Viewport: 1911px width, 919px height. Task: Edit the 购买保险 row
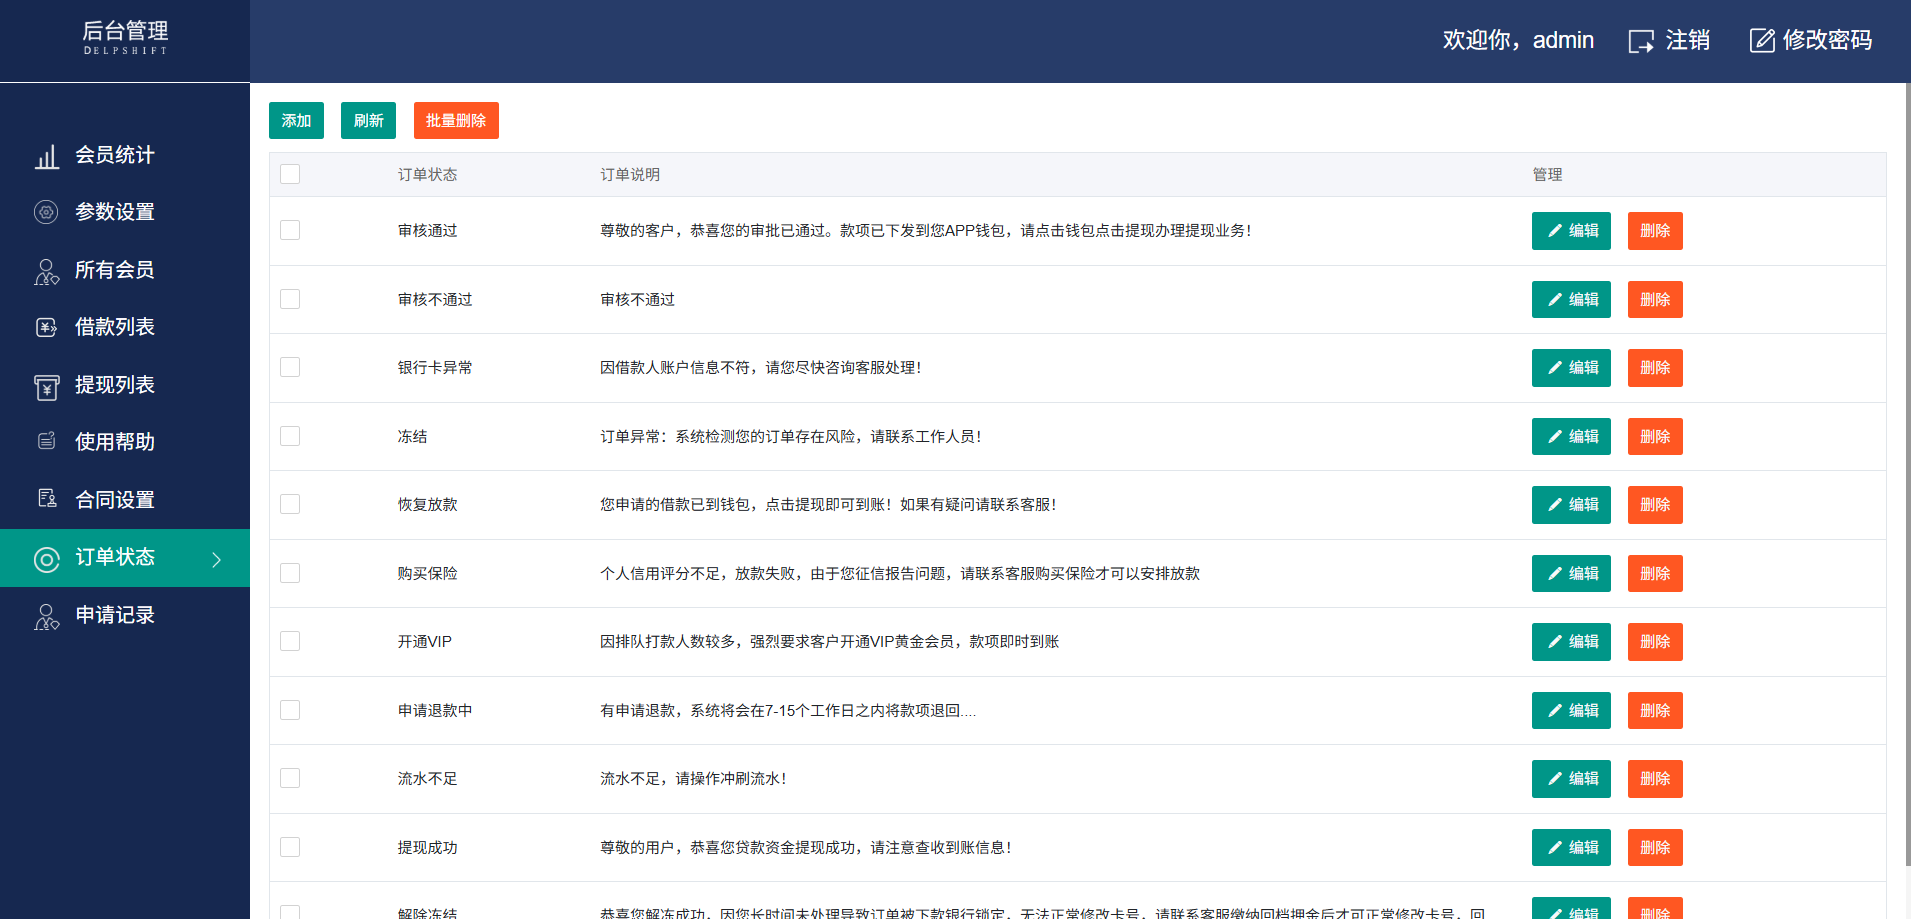[1571, 574]
